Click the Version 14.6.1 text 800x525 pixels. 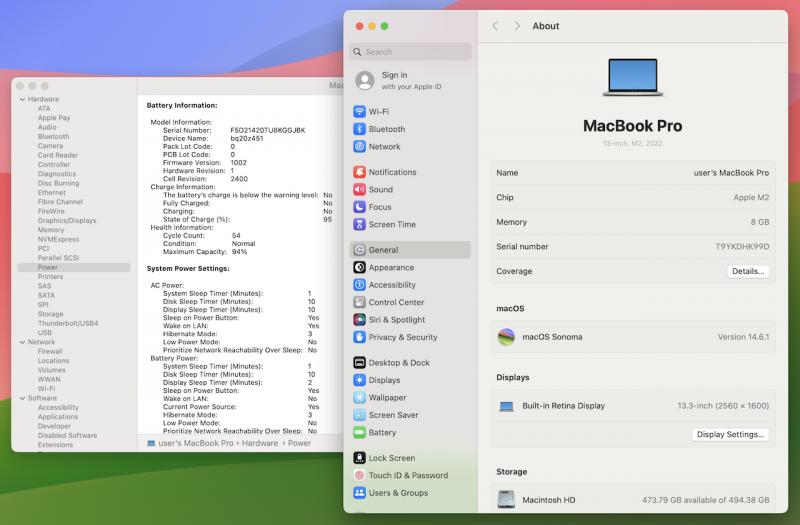pyautogui.click(x=743, y=337)
